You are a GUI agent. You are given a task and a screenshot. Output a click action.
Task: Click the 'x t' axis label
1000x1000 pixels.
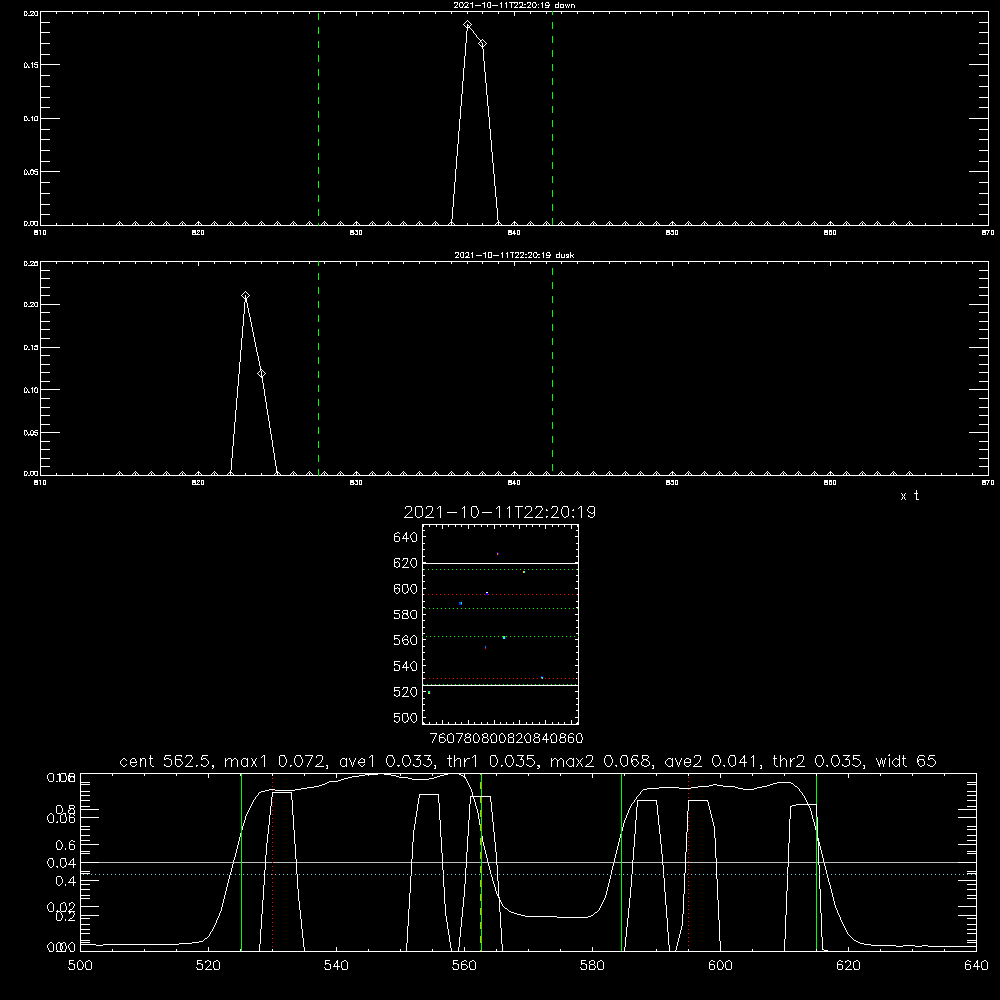click(x=910, y=496)
